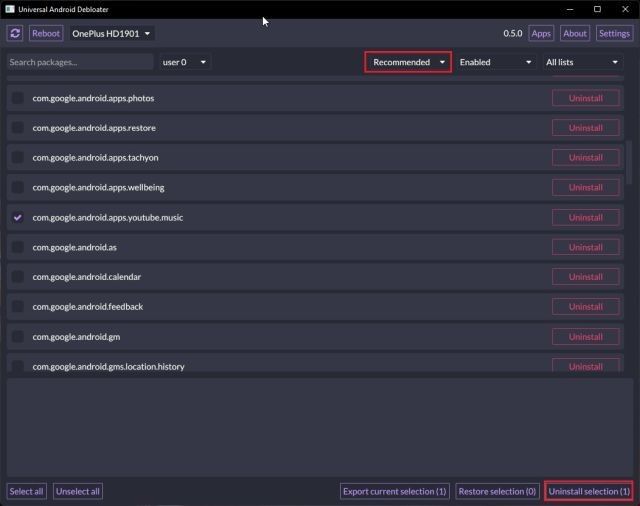Viewport: 640px width, 506px height.
Task: Click Uninstall selection (1) button
Action: [589, 491]
